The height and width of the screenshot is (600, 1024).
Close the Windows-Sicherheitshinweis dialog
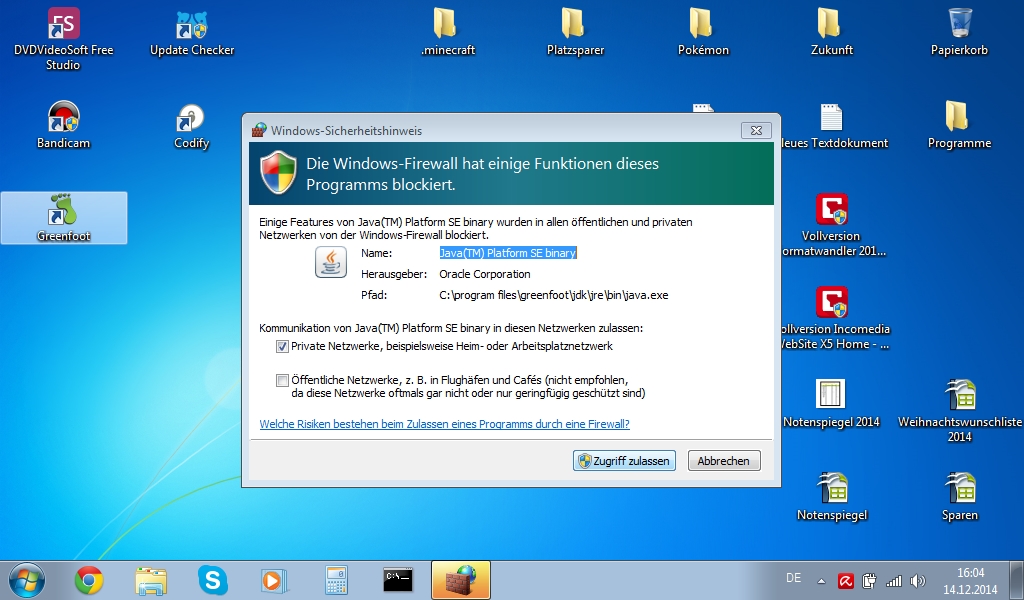(756, 131)
